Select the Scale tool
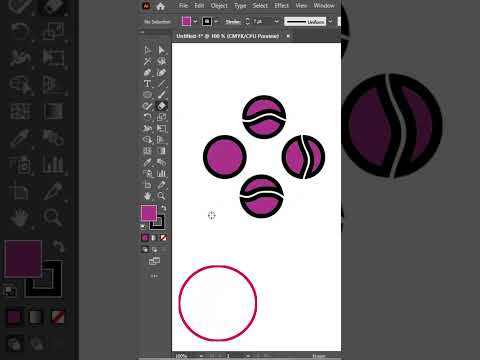The image size is (480, 360). tap(162, 117)
